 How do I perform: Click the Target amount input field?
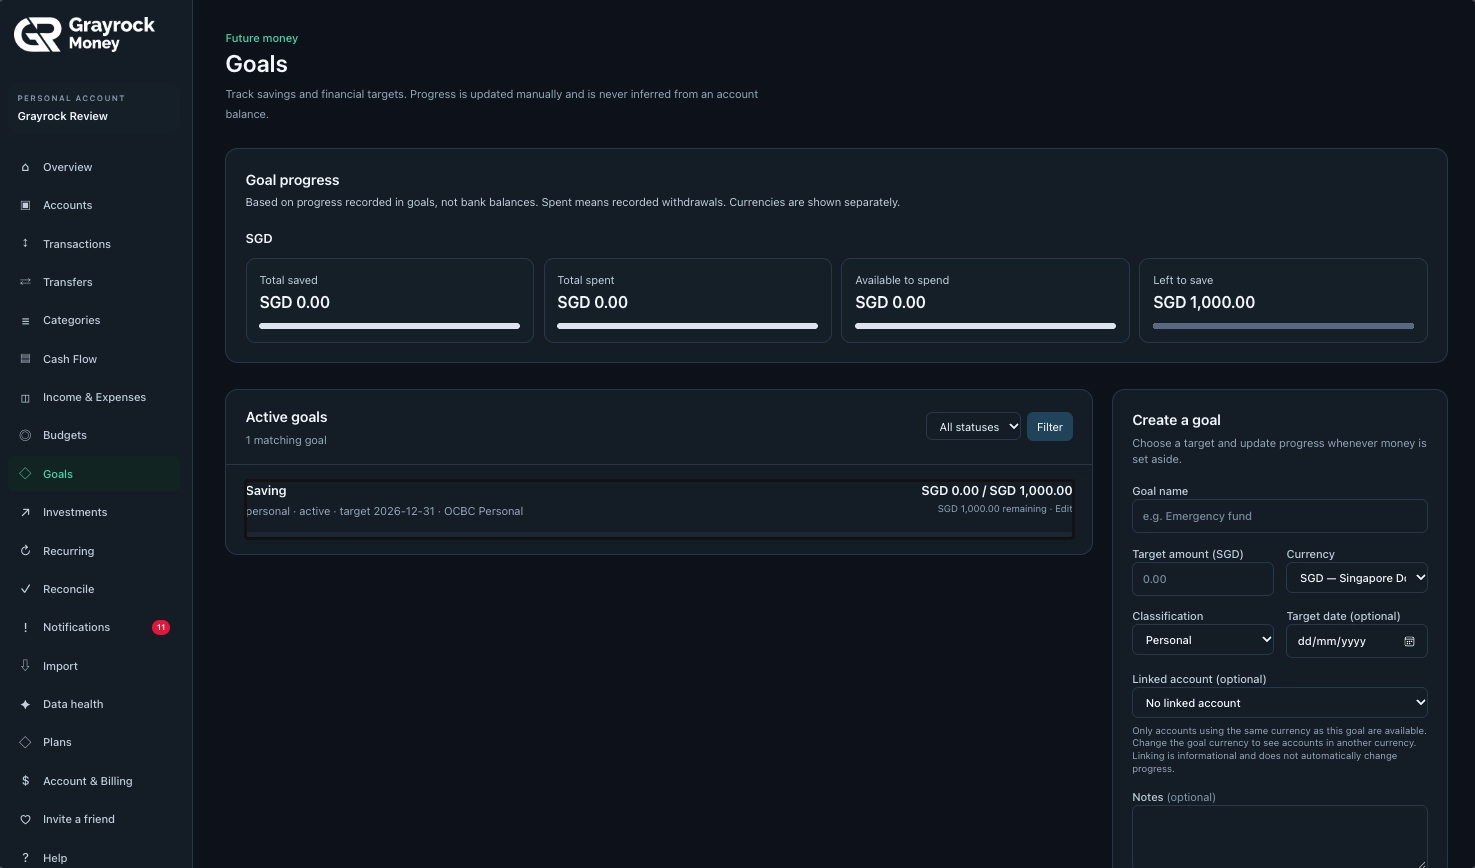tap(1202, 579)
